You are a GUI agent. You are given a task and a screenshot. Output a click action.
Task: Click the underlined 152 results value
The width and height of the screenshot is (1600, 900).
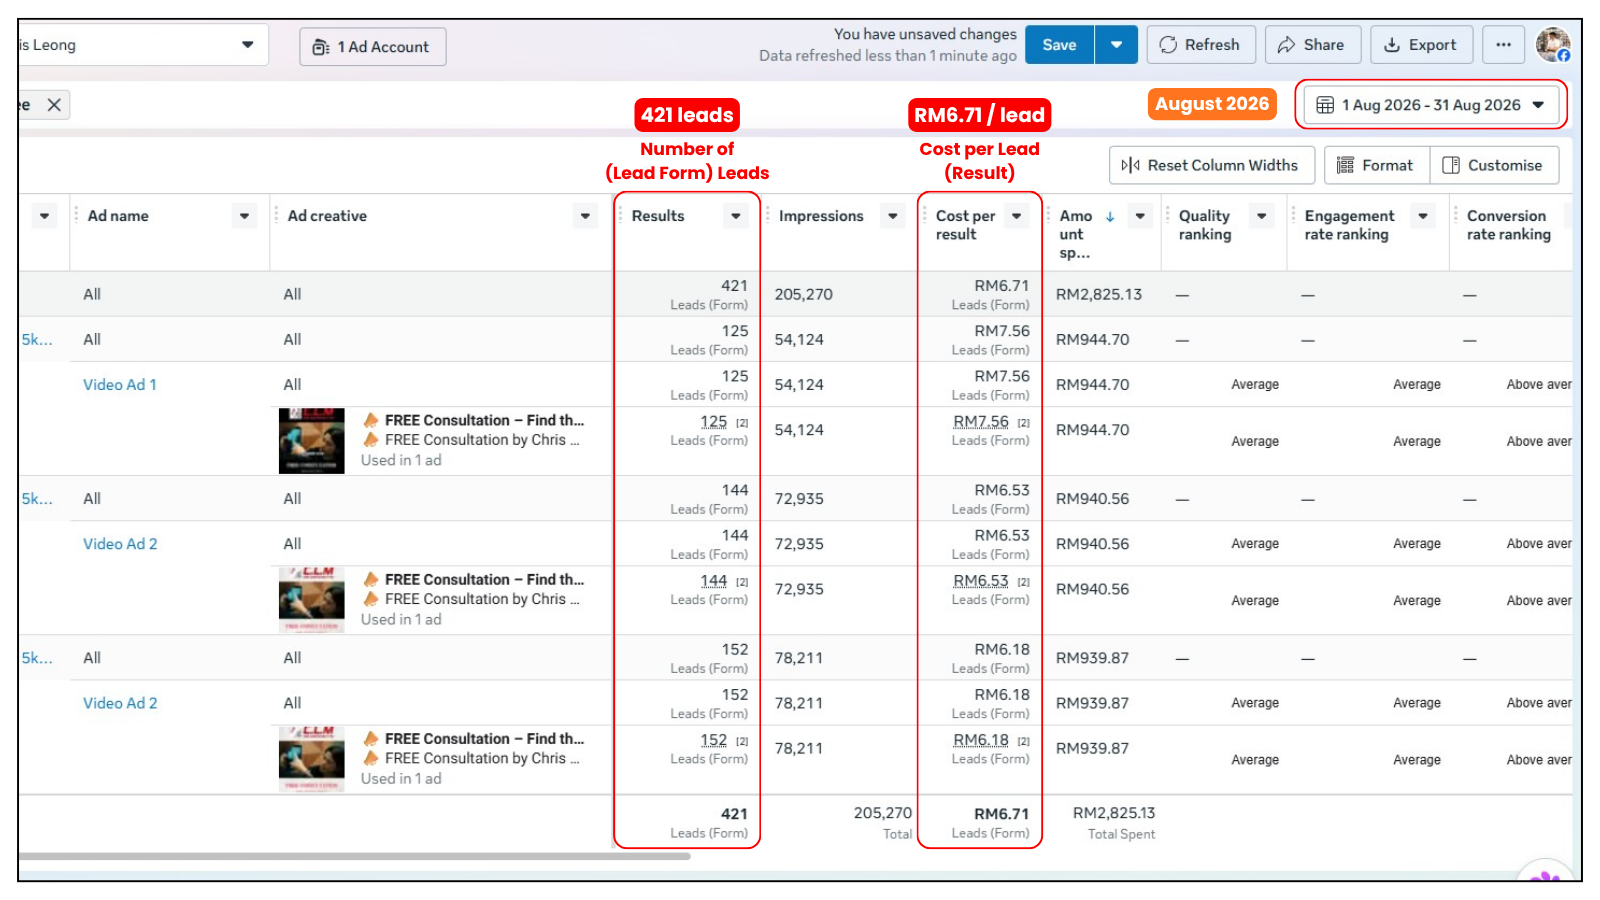(714, 740)
